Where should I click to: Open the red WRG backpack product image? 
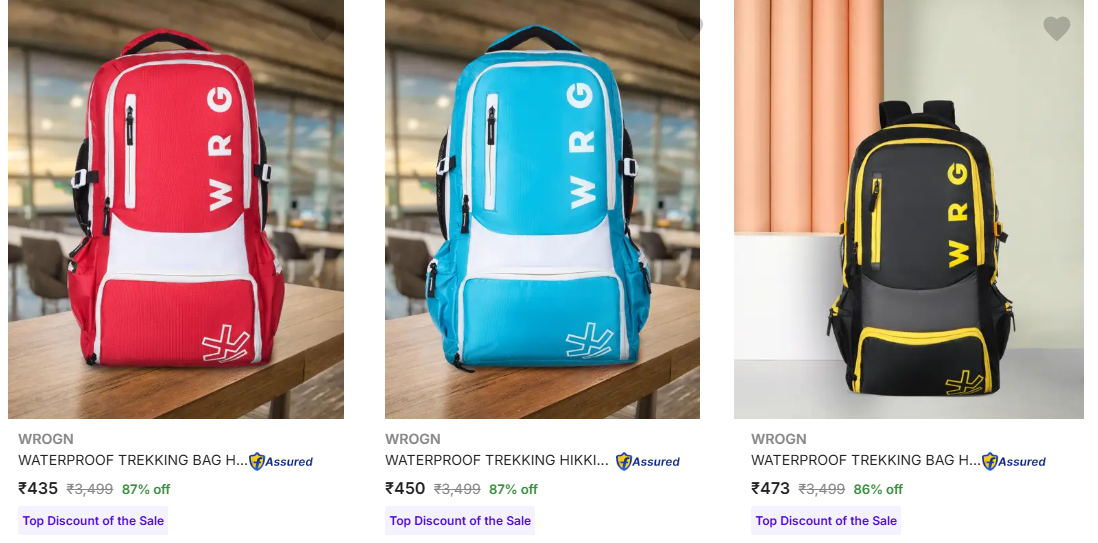176,209
